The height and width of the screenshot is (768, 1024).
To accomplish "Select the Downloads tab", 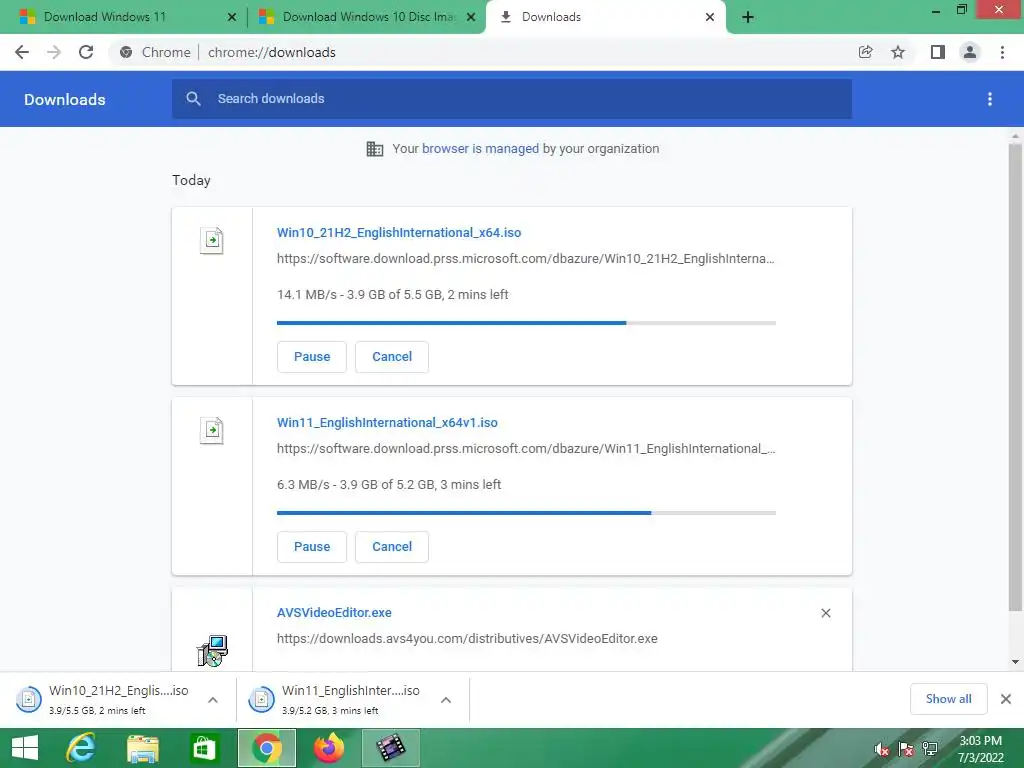I will click(606, 18).
